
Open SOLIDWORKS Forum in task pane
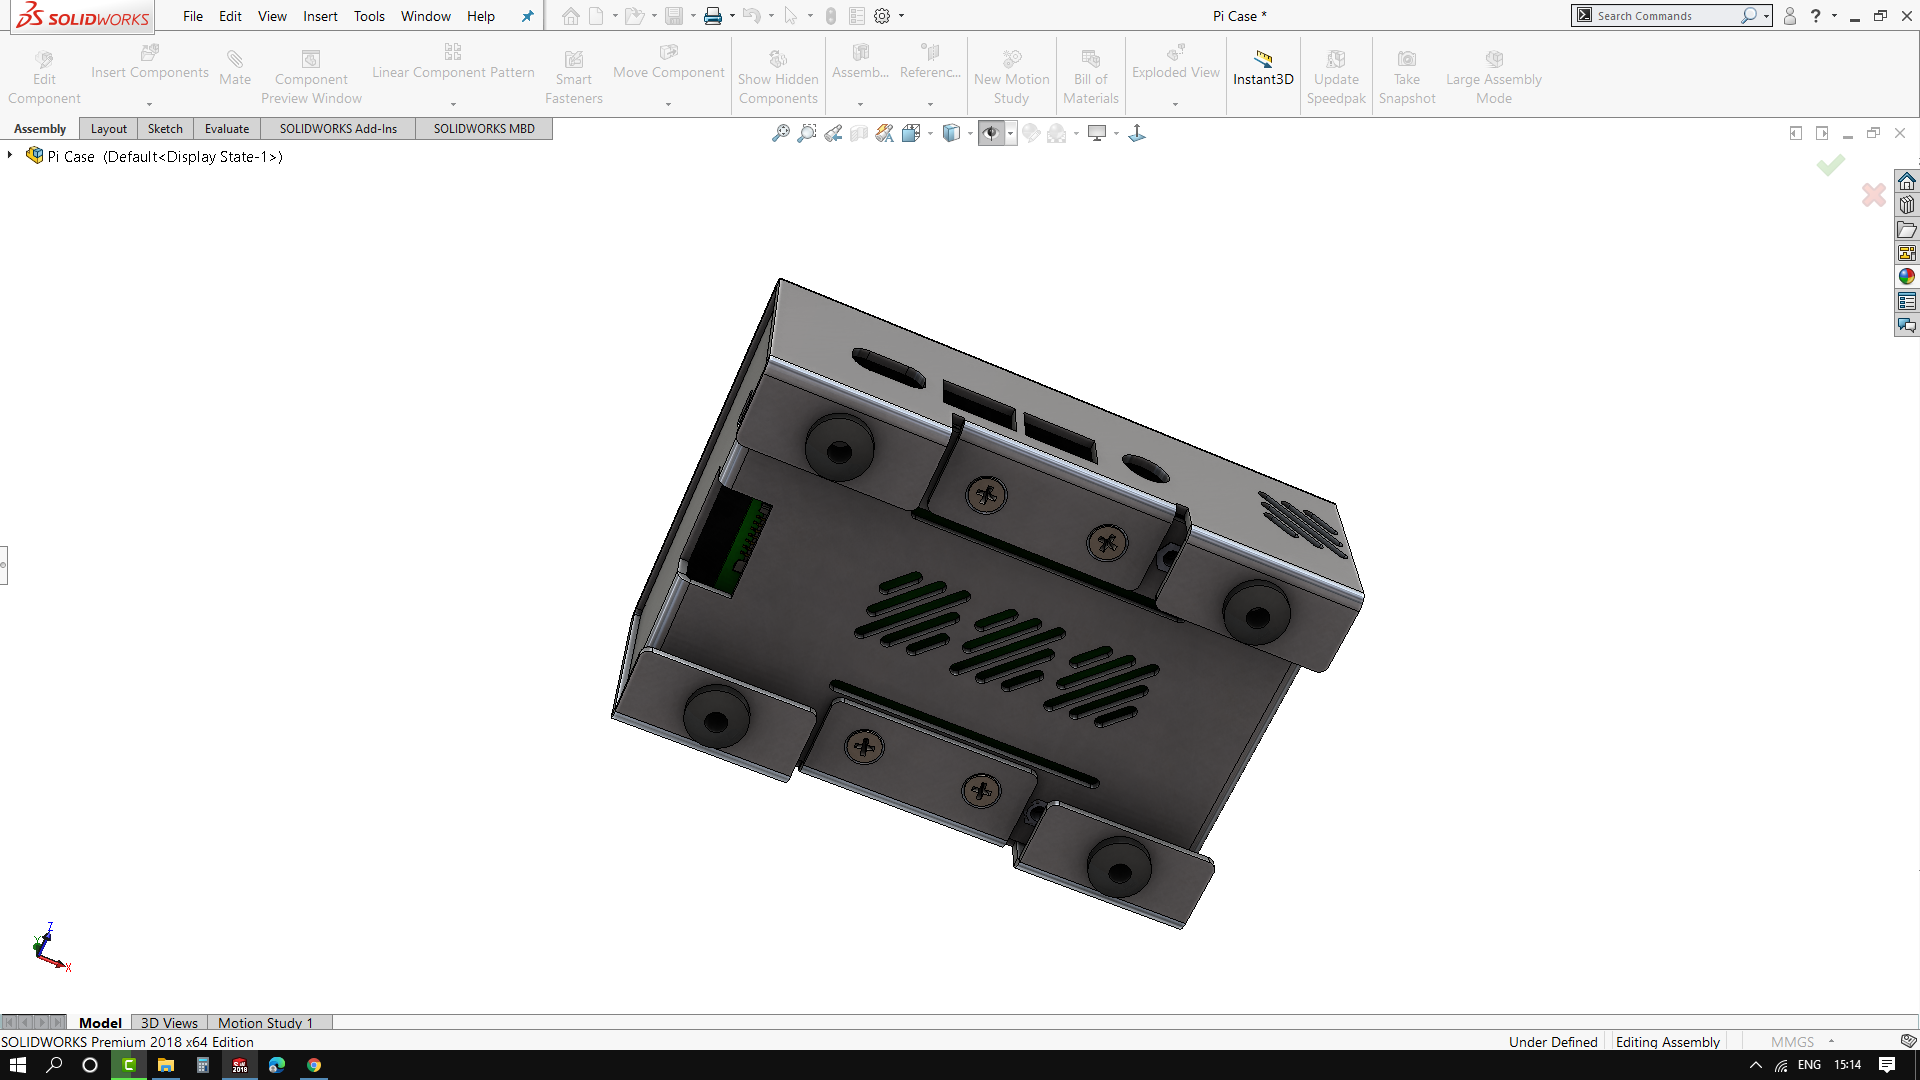(x=1907, y=325)
